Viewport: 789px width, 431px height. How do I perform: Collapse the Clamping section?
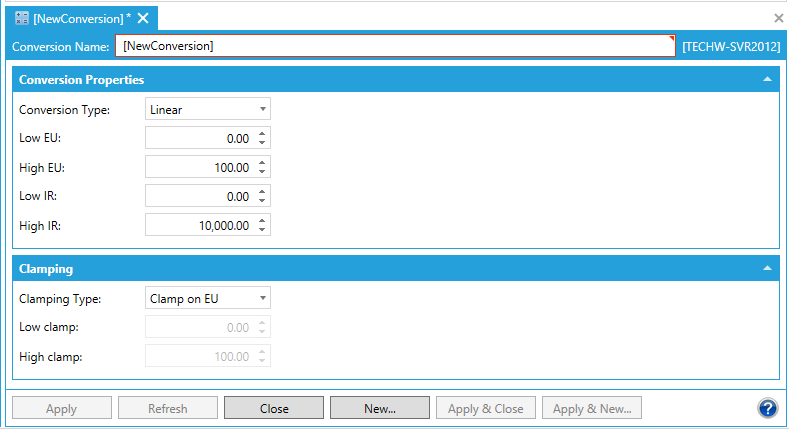767,269
